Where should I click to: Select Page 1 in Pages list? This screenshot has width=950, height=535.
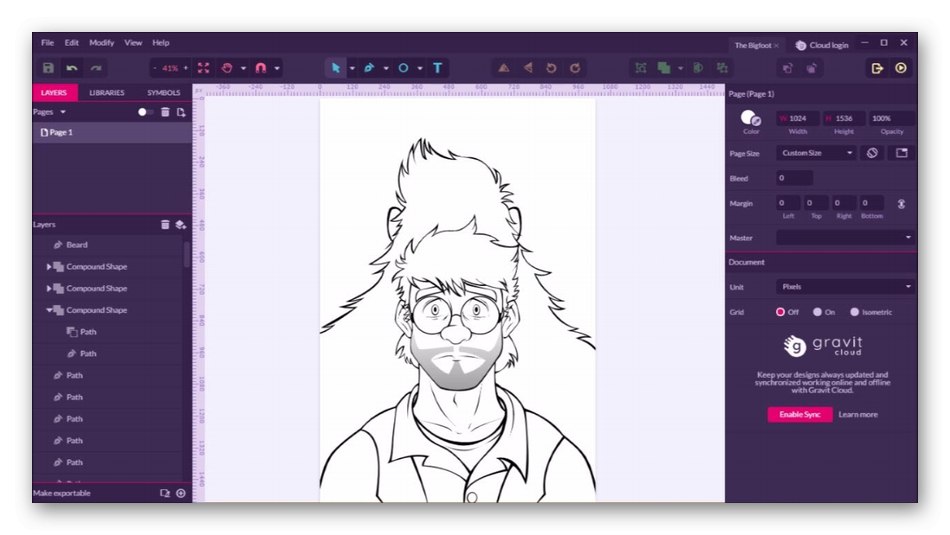112,132
